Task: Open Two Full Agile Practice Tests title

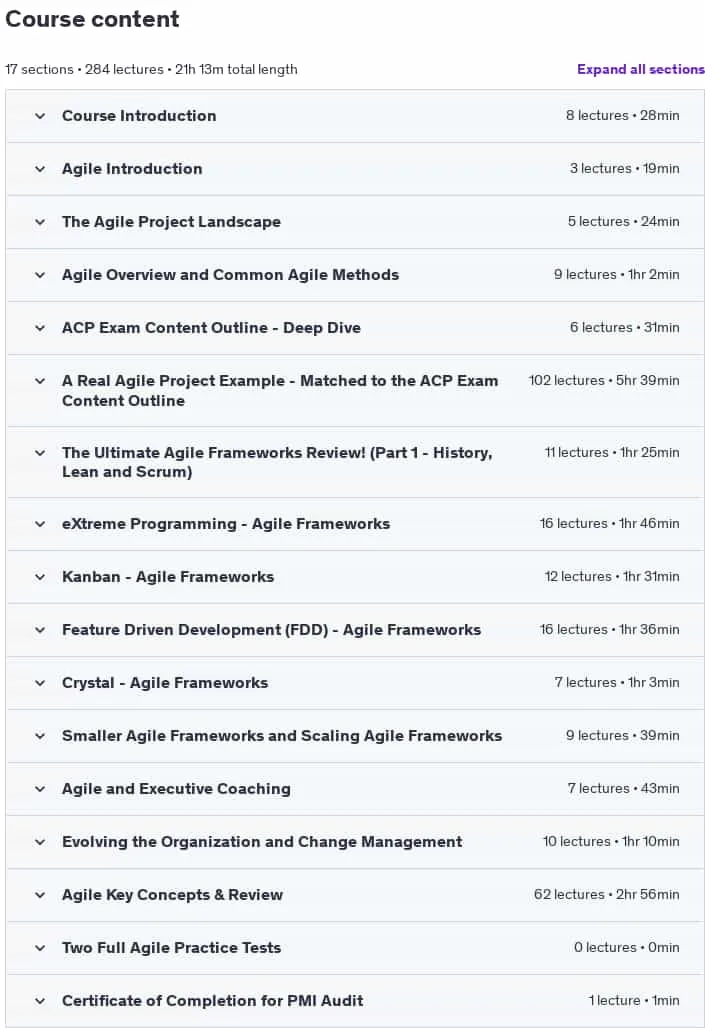Action: pos(171,948)
